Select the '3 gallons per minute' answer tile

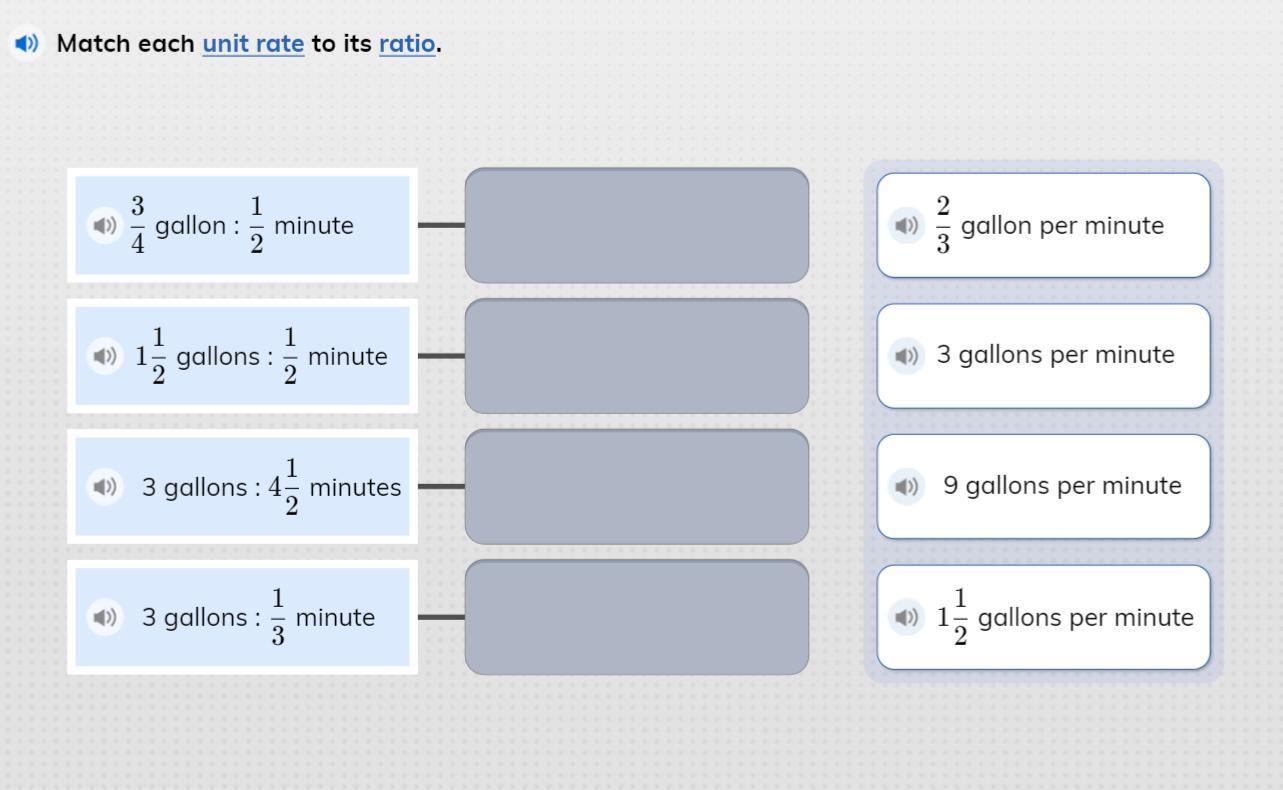tap(1044, 356)
